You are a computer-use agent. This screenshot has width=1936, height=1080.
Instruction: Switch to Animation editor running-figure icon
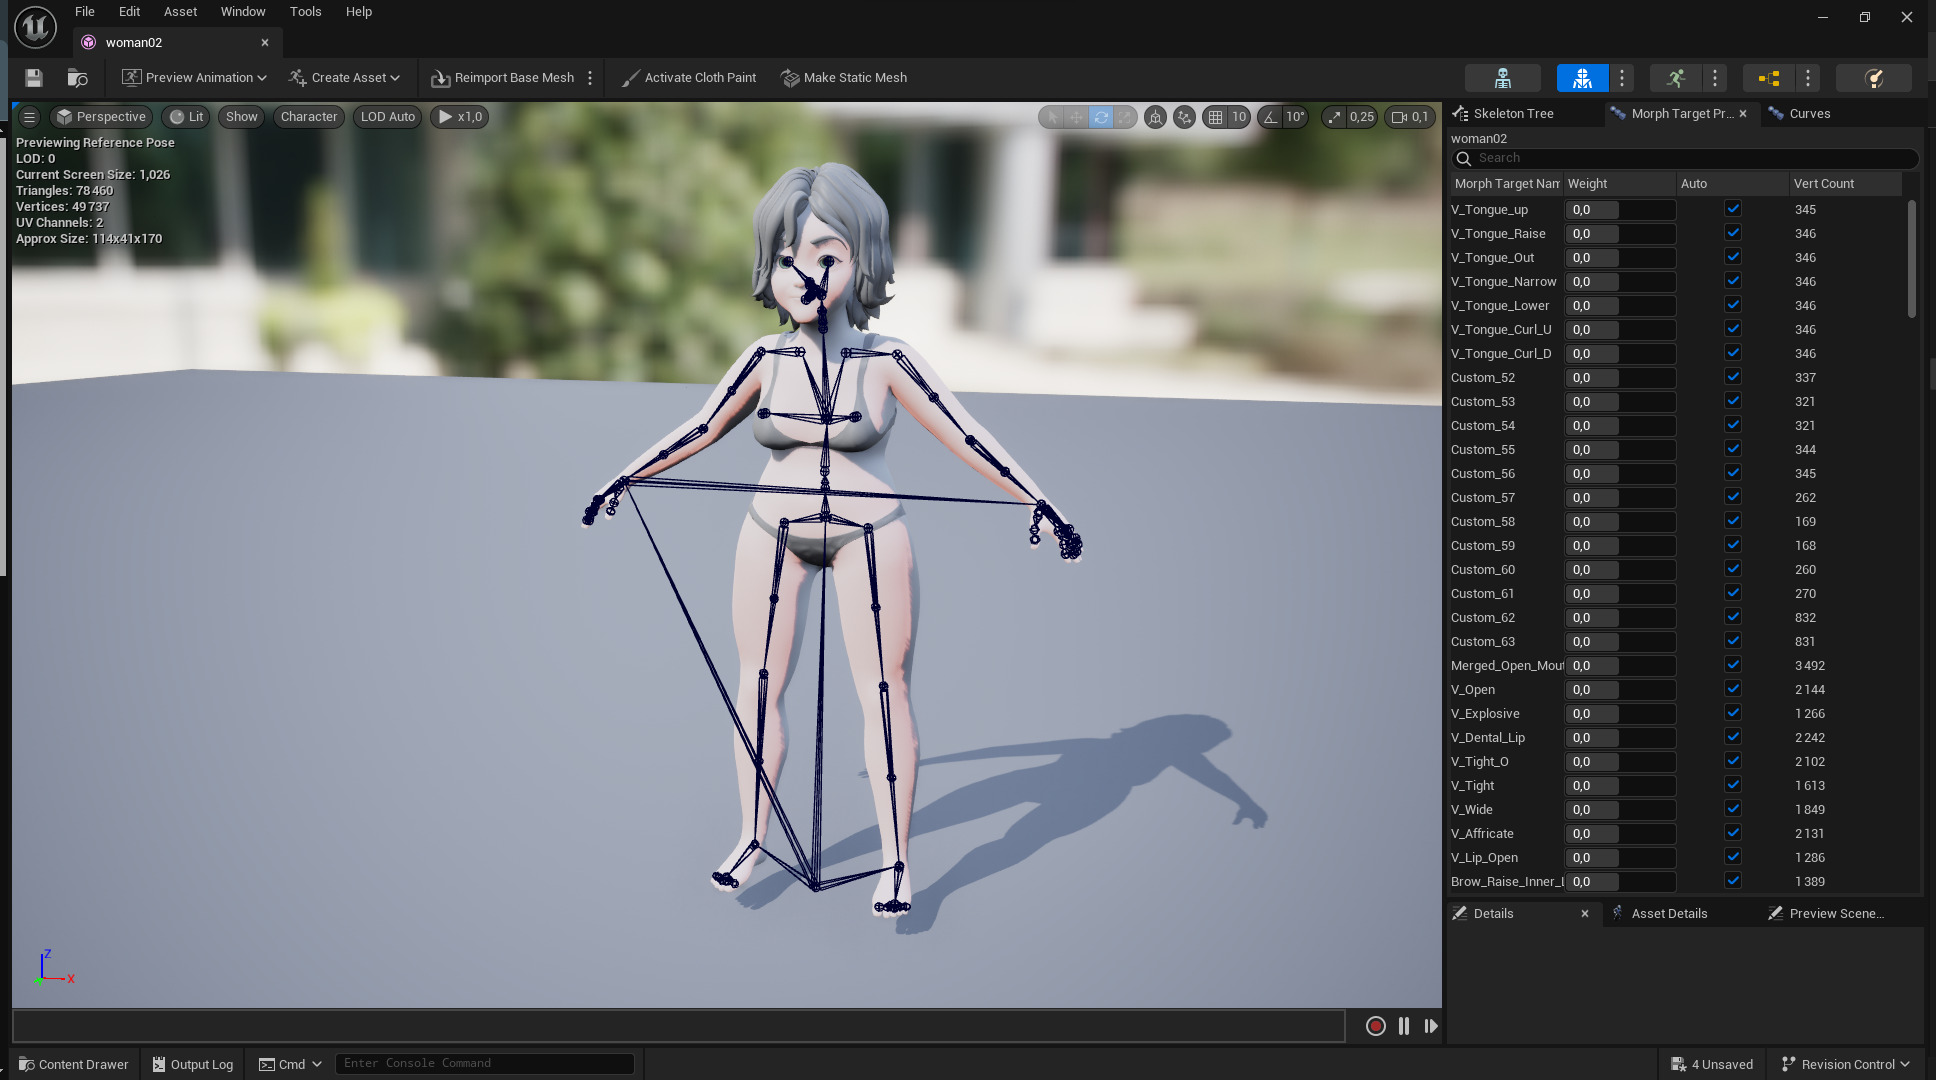[1676, 78]
